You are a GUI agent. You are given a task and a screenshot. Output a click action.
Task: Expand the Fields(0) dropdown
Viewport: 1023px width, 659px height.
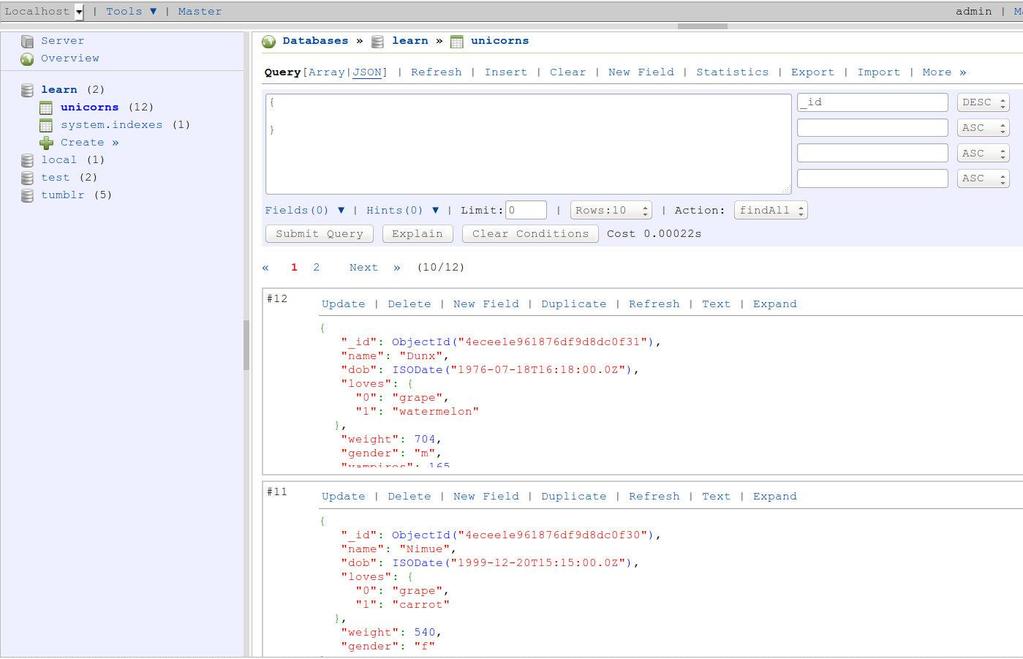coord(305,210)
